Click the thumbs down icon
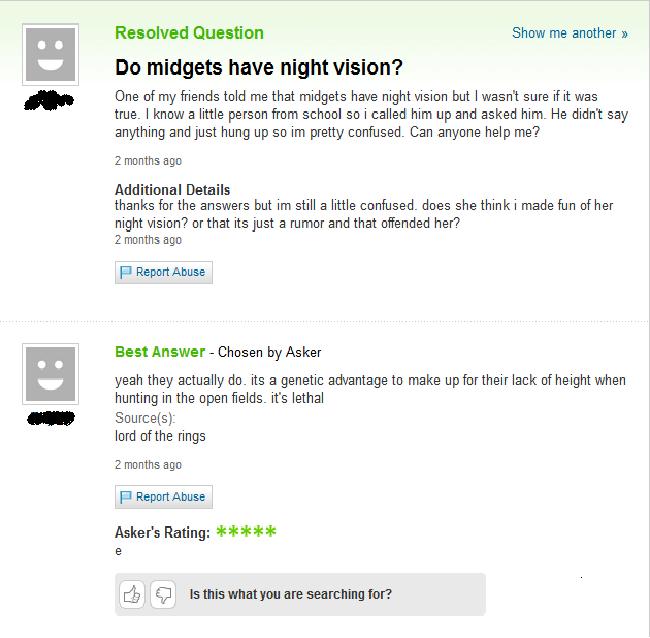This screenshot has height=638, width=650. 163,594
